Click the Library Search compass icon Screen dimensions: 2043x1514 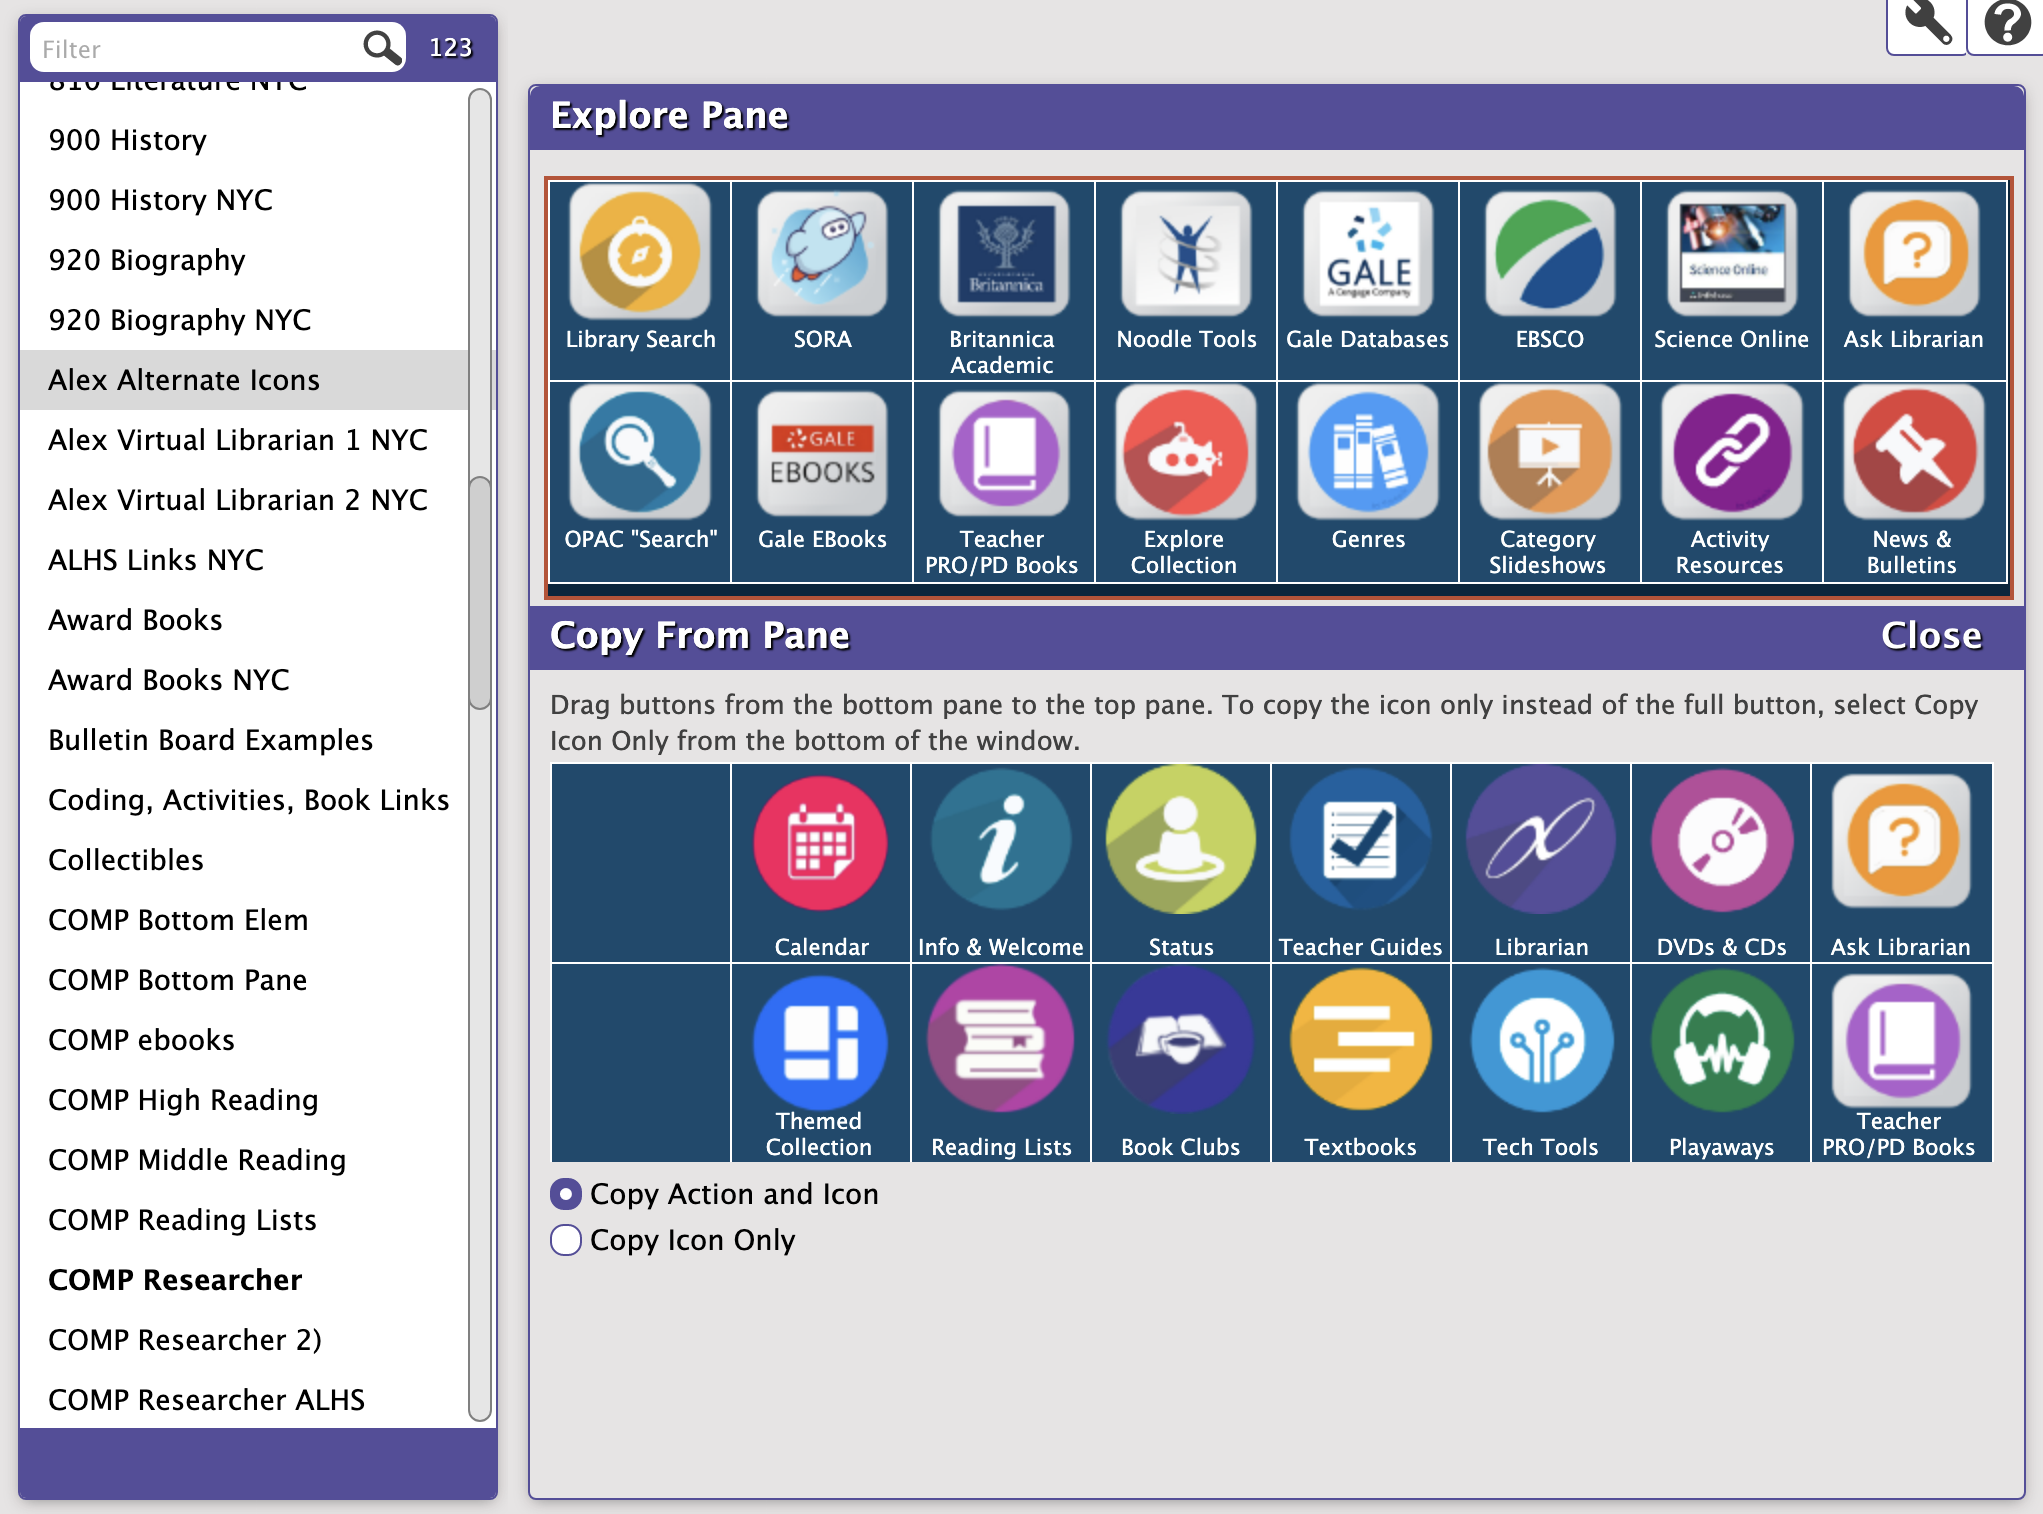click(640, 253)
